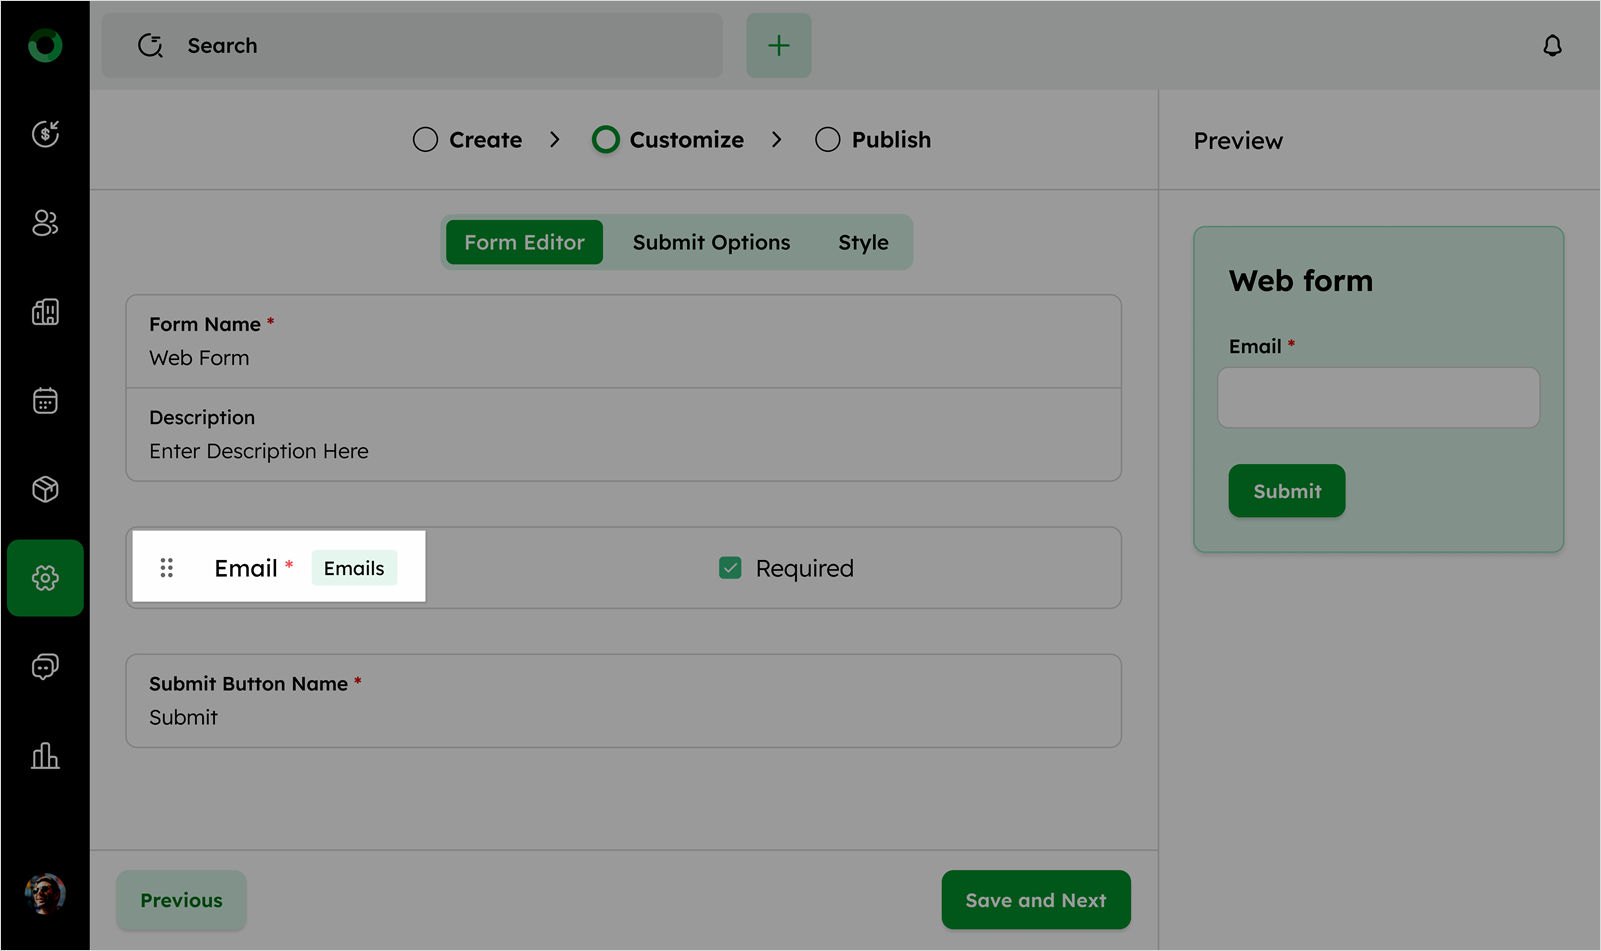Open the reports bar chart icon
Viewport: 1601px width, 951px height.
click(x=45, y=756)
